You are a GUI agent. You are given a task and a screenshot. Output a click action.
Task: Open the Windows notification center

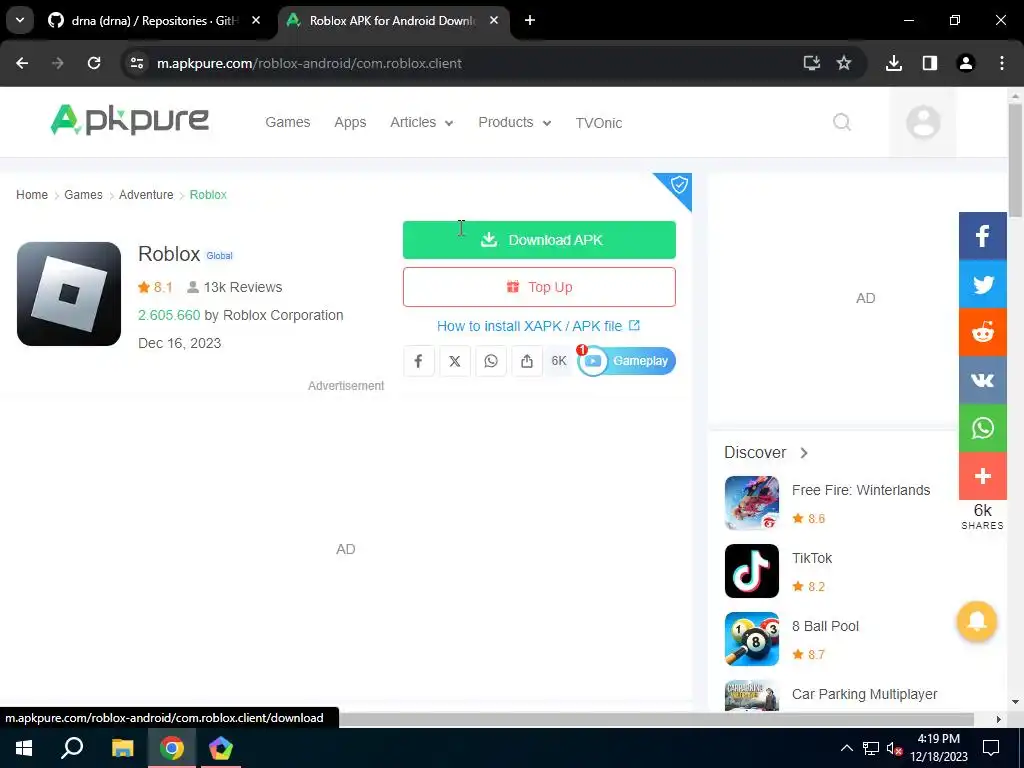[991, 748]
